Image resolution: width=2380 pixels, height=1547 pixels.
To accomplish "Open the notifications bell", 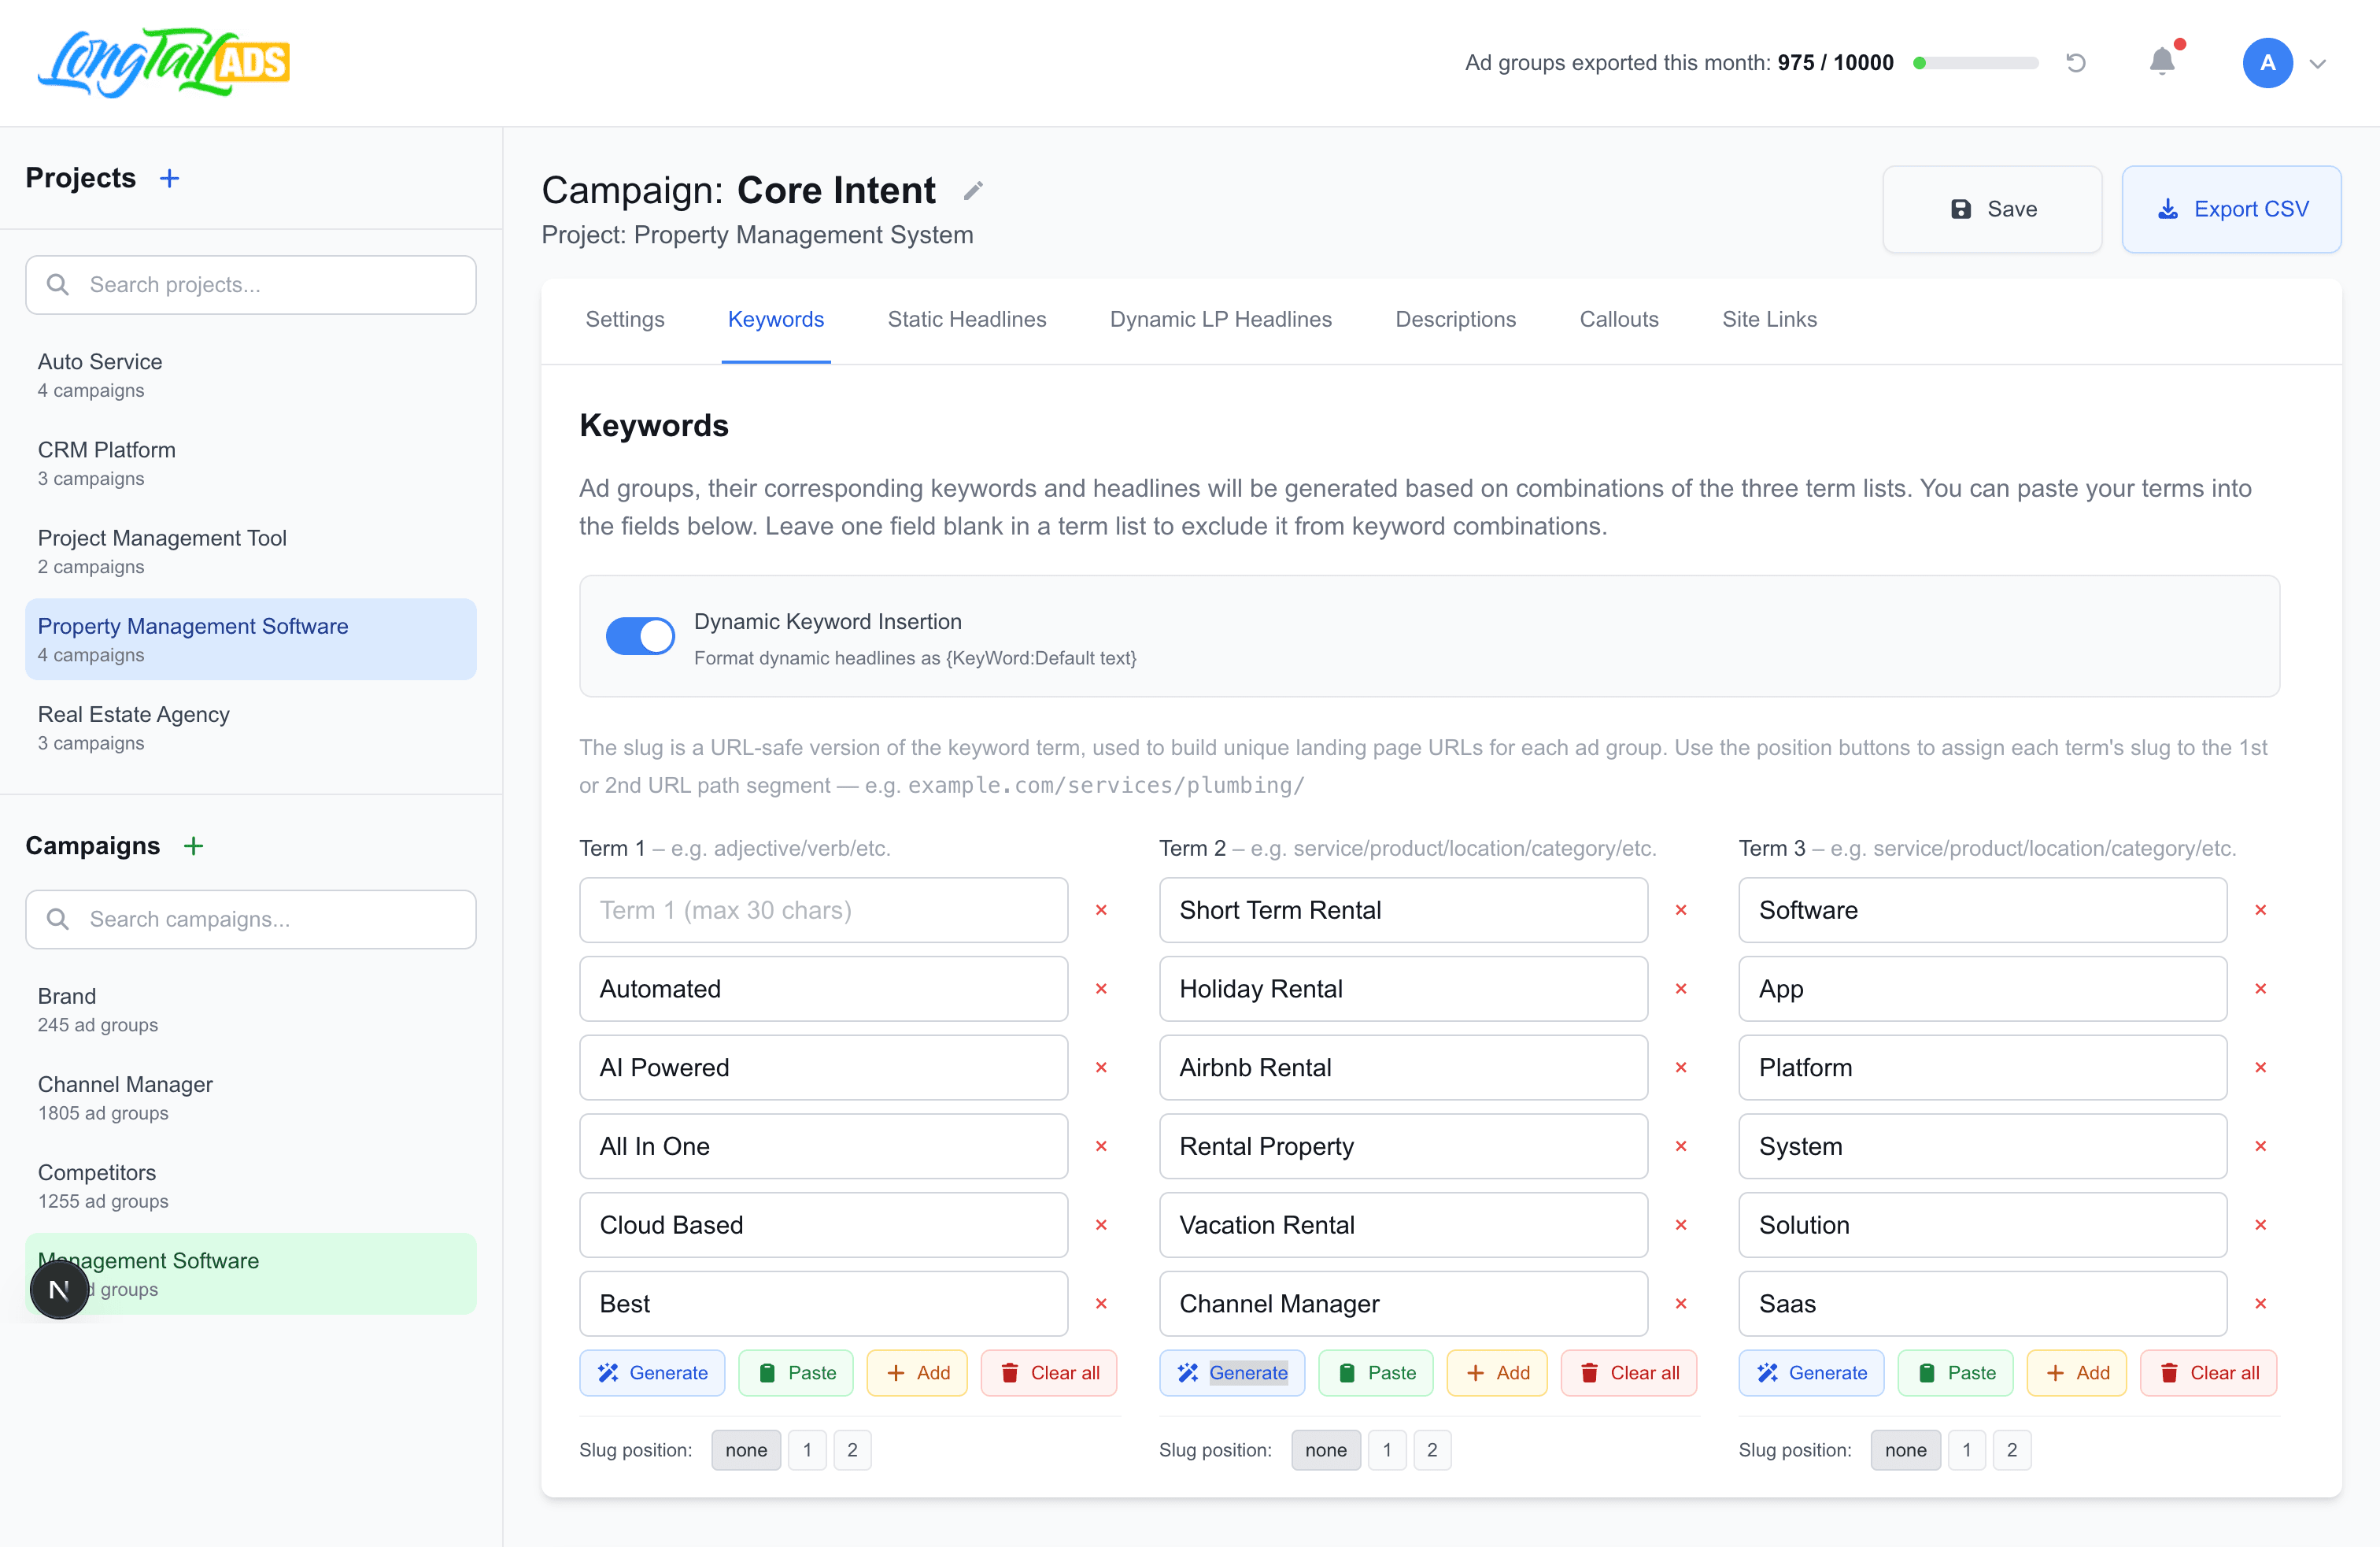I will pos(2162,63).
